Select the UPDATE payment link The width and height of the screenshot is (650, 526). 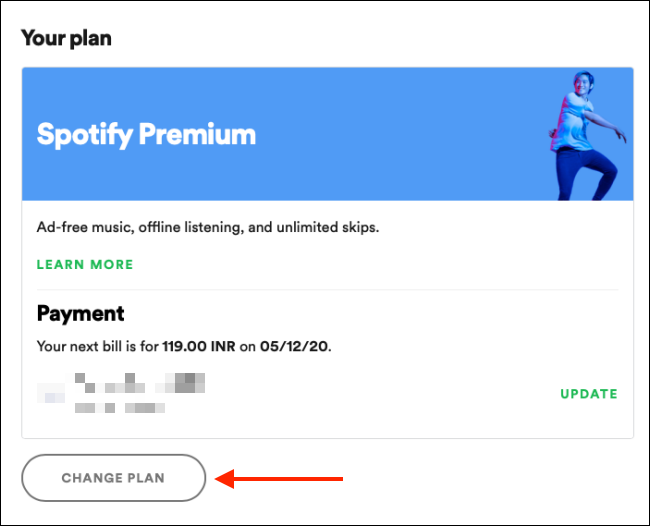589,394
